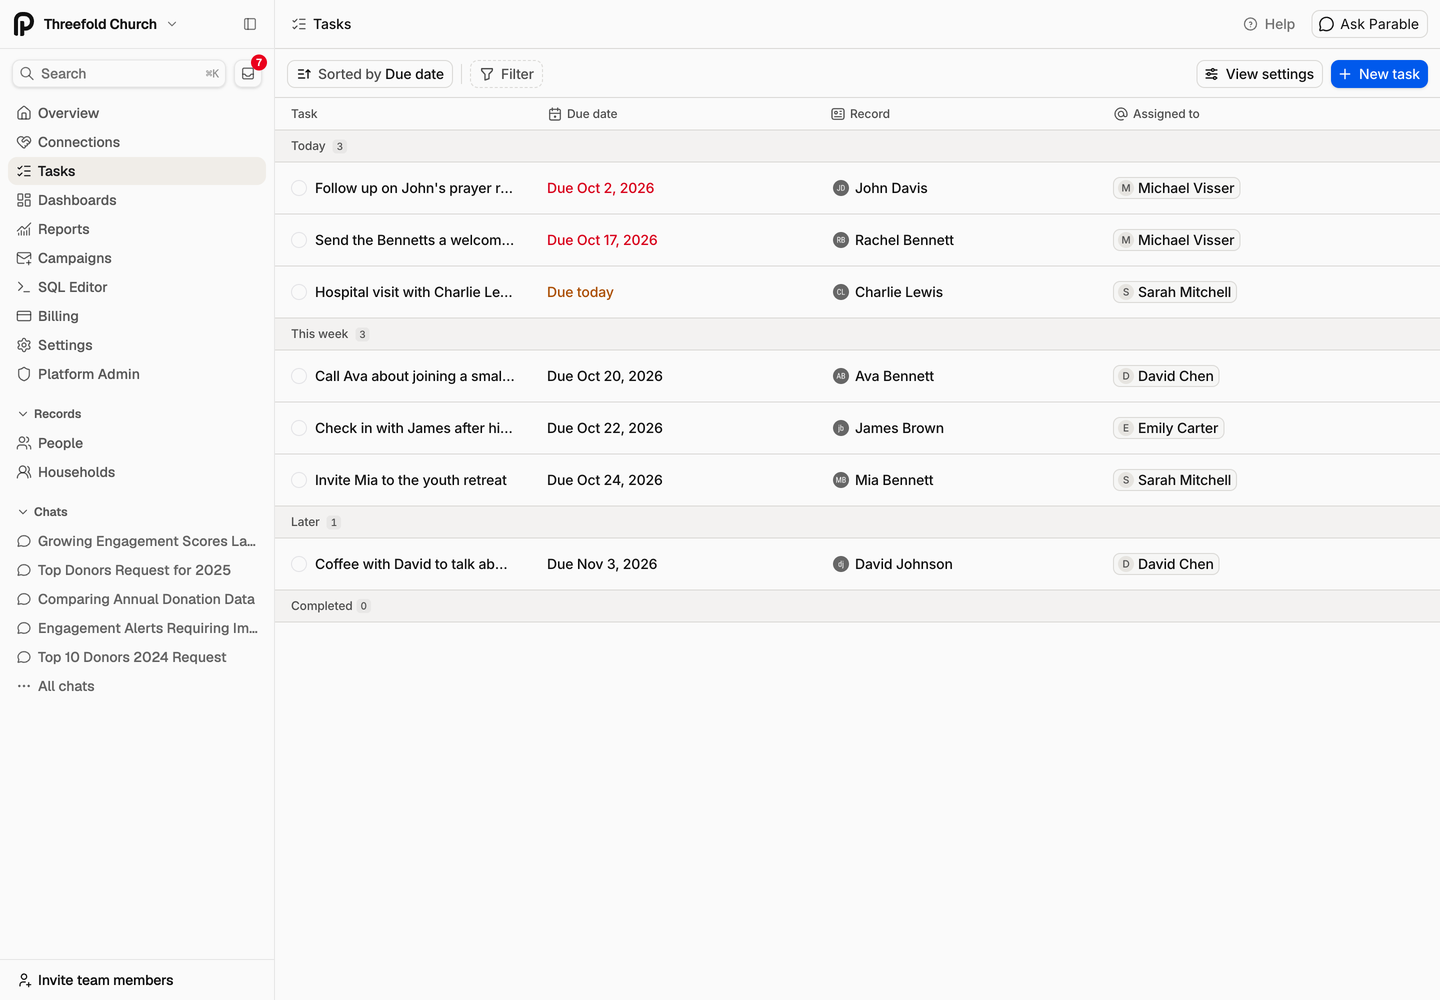Click Emily Carter assignee chip
1440x1000 pixels.
[x=1168, y=428]
